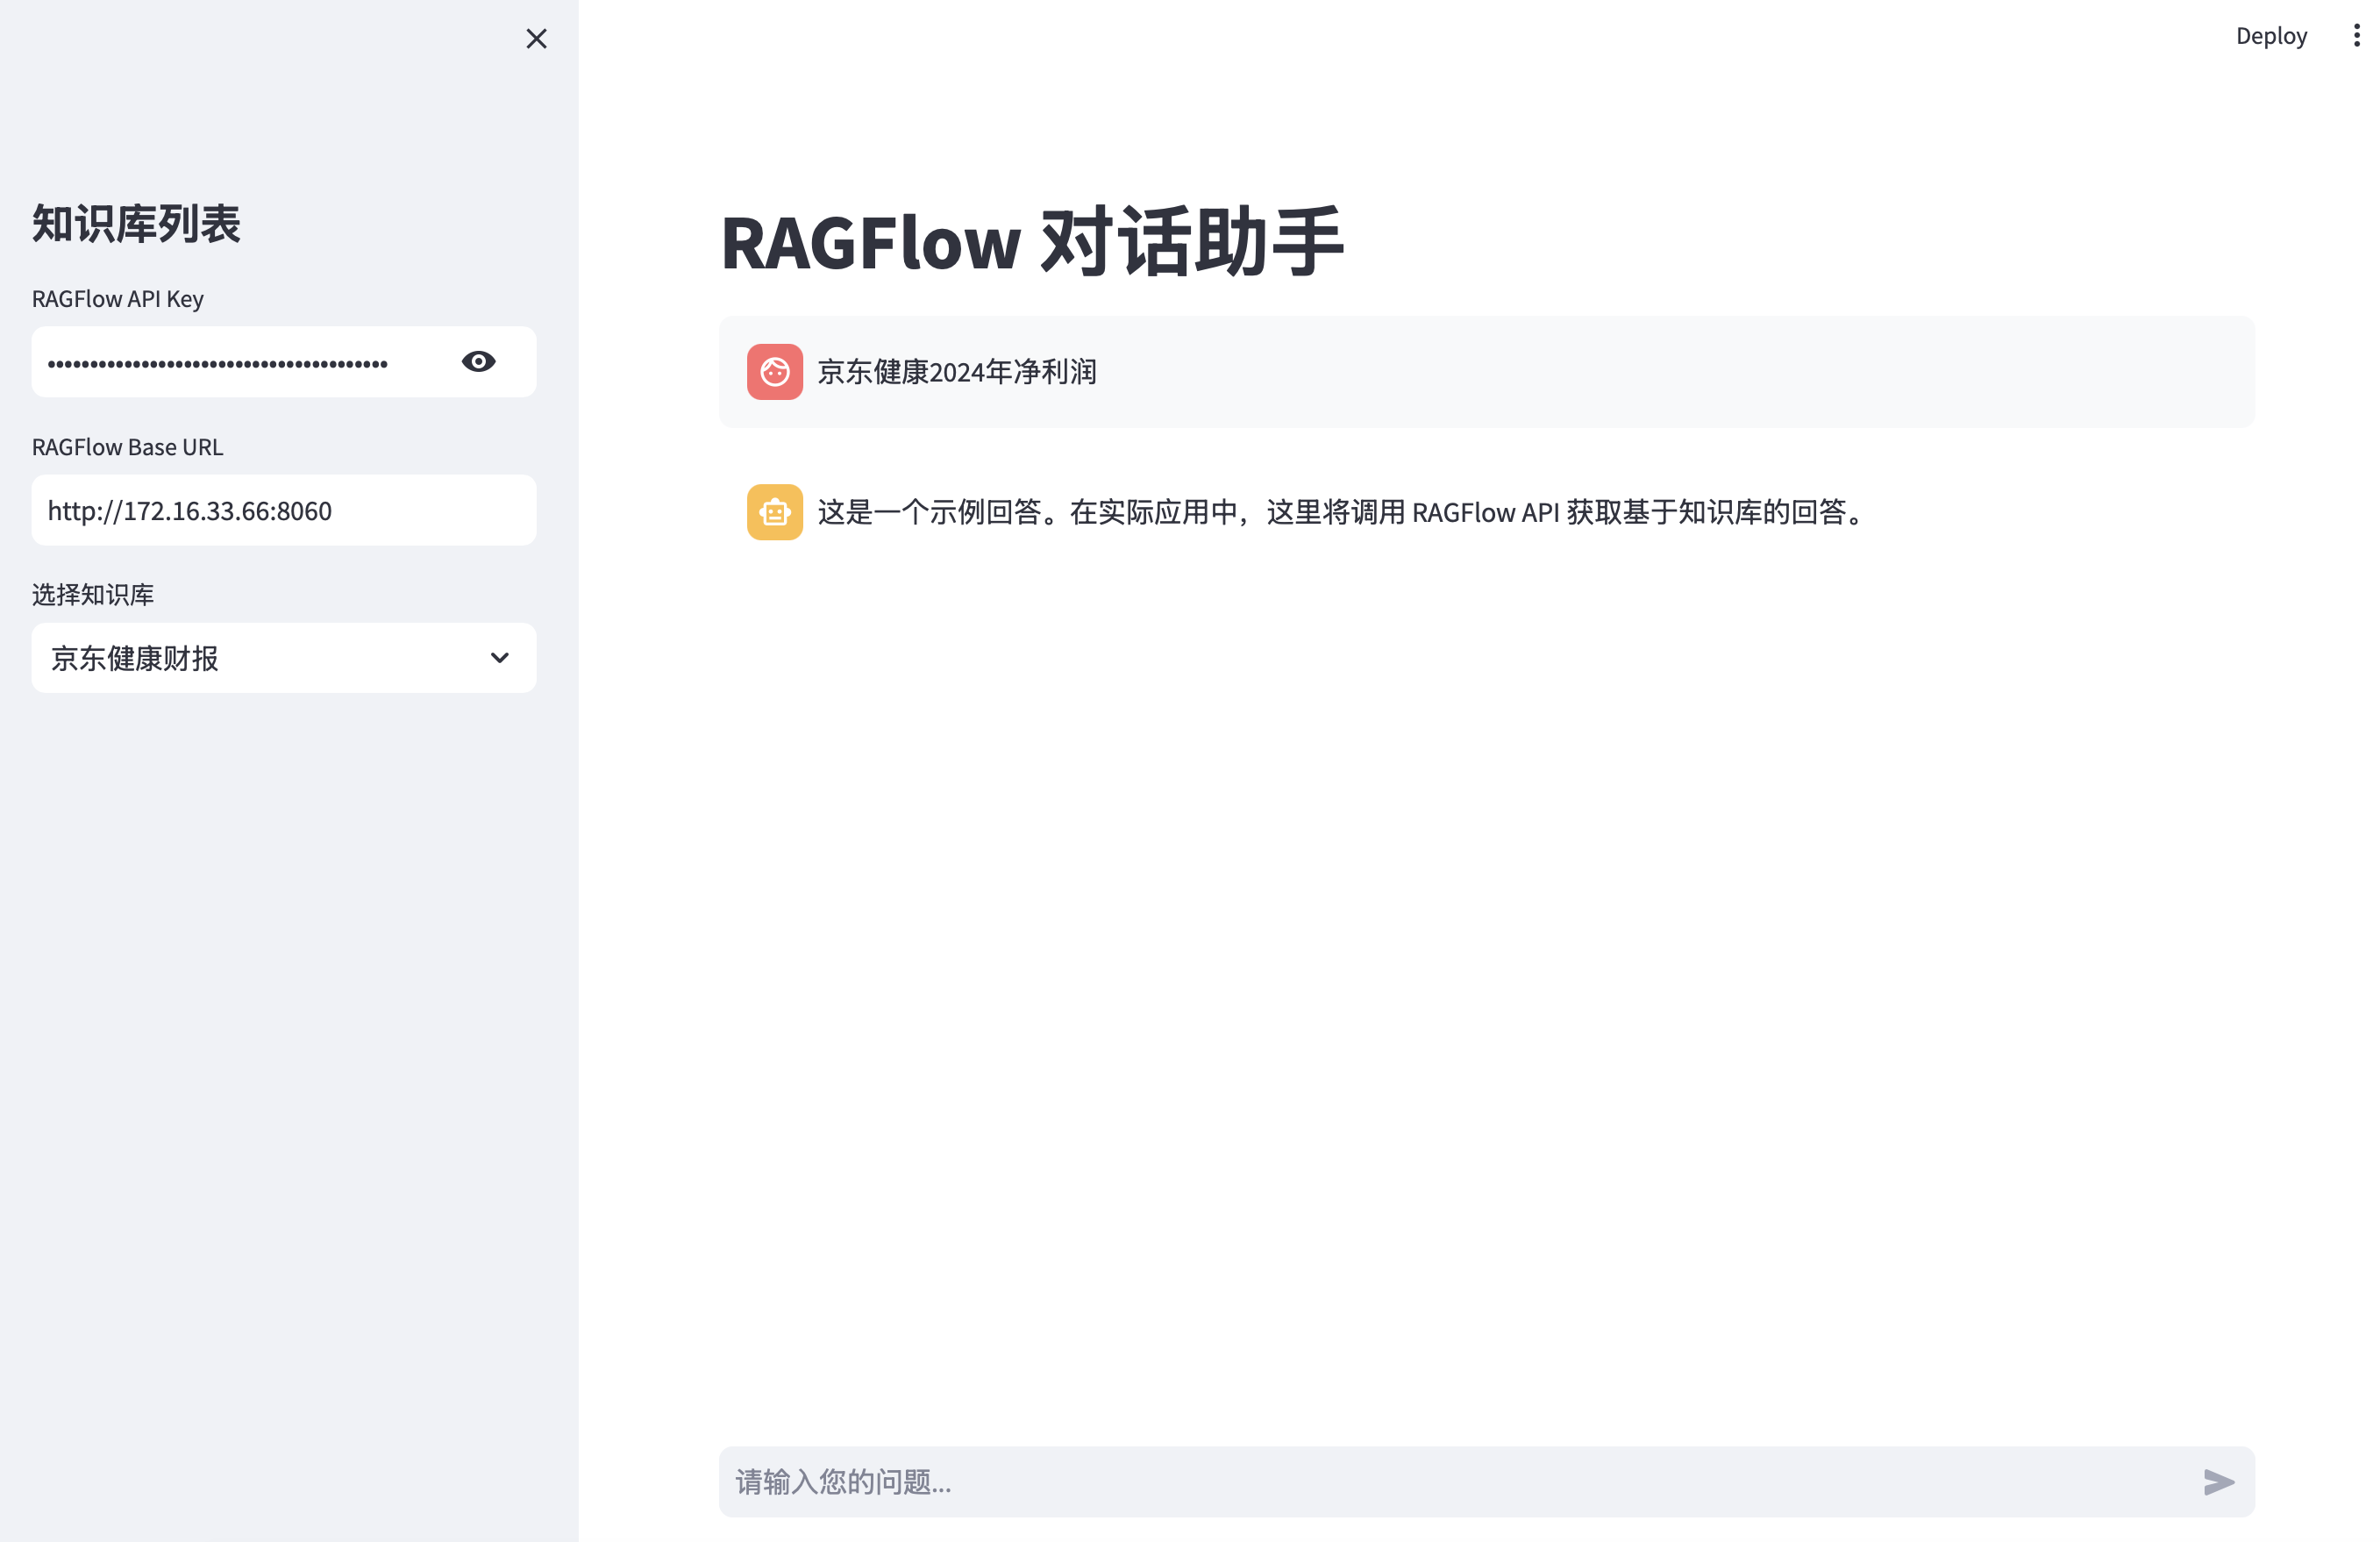Image resolution: width=2380 pixels, height=1542 pixels.
Task: Open the three-dot main menu
Action: (2356, 36)
